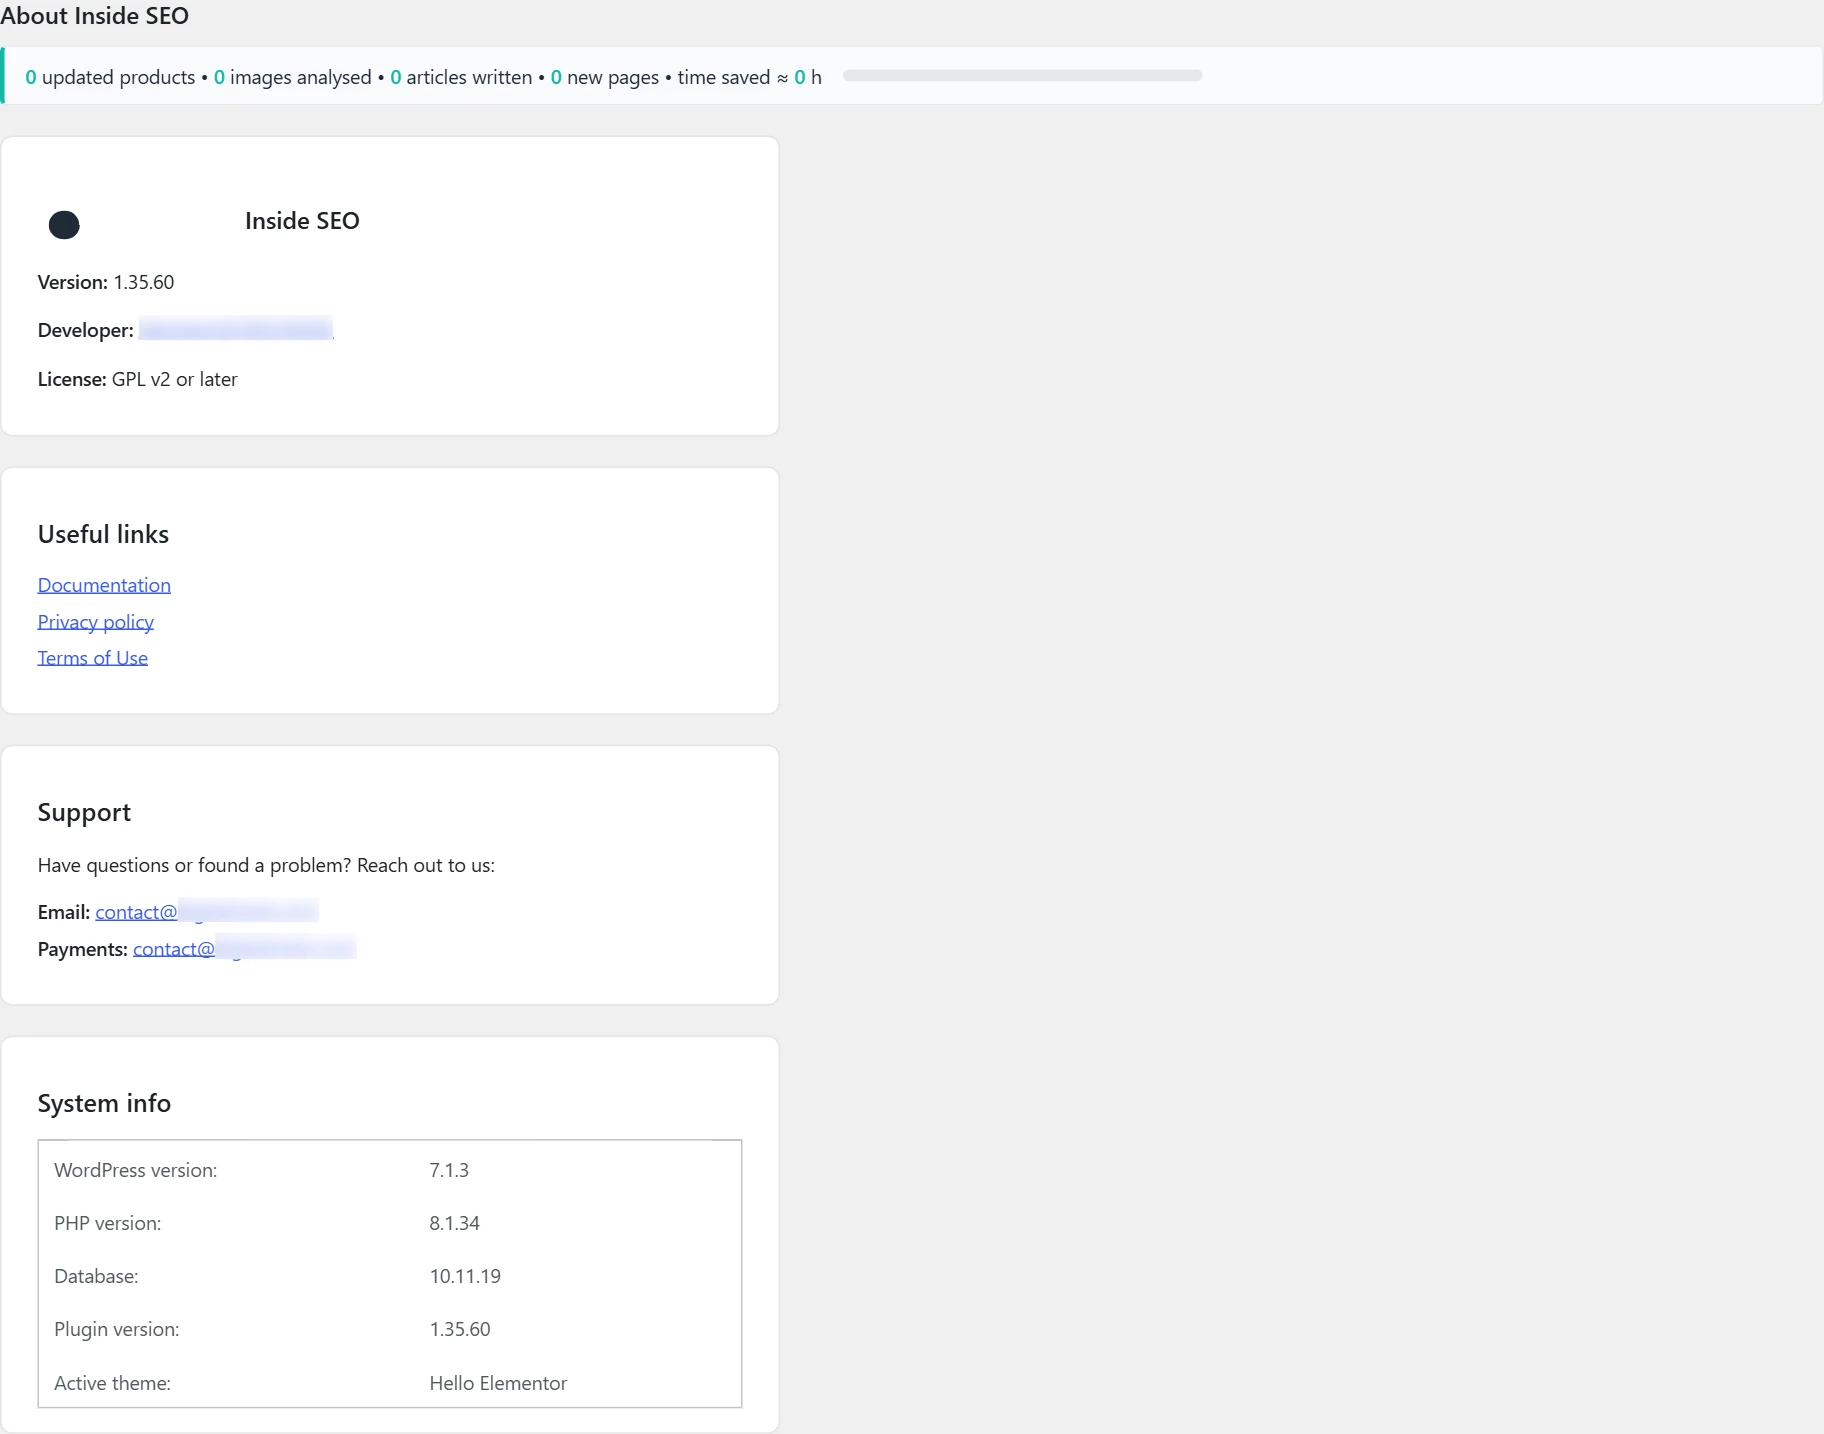Click the blurred Developer name link
Screen dimensions: 1824x1434
point(236,329)
